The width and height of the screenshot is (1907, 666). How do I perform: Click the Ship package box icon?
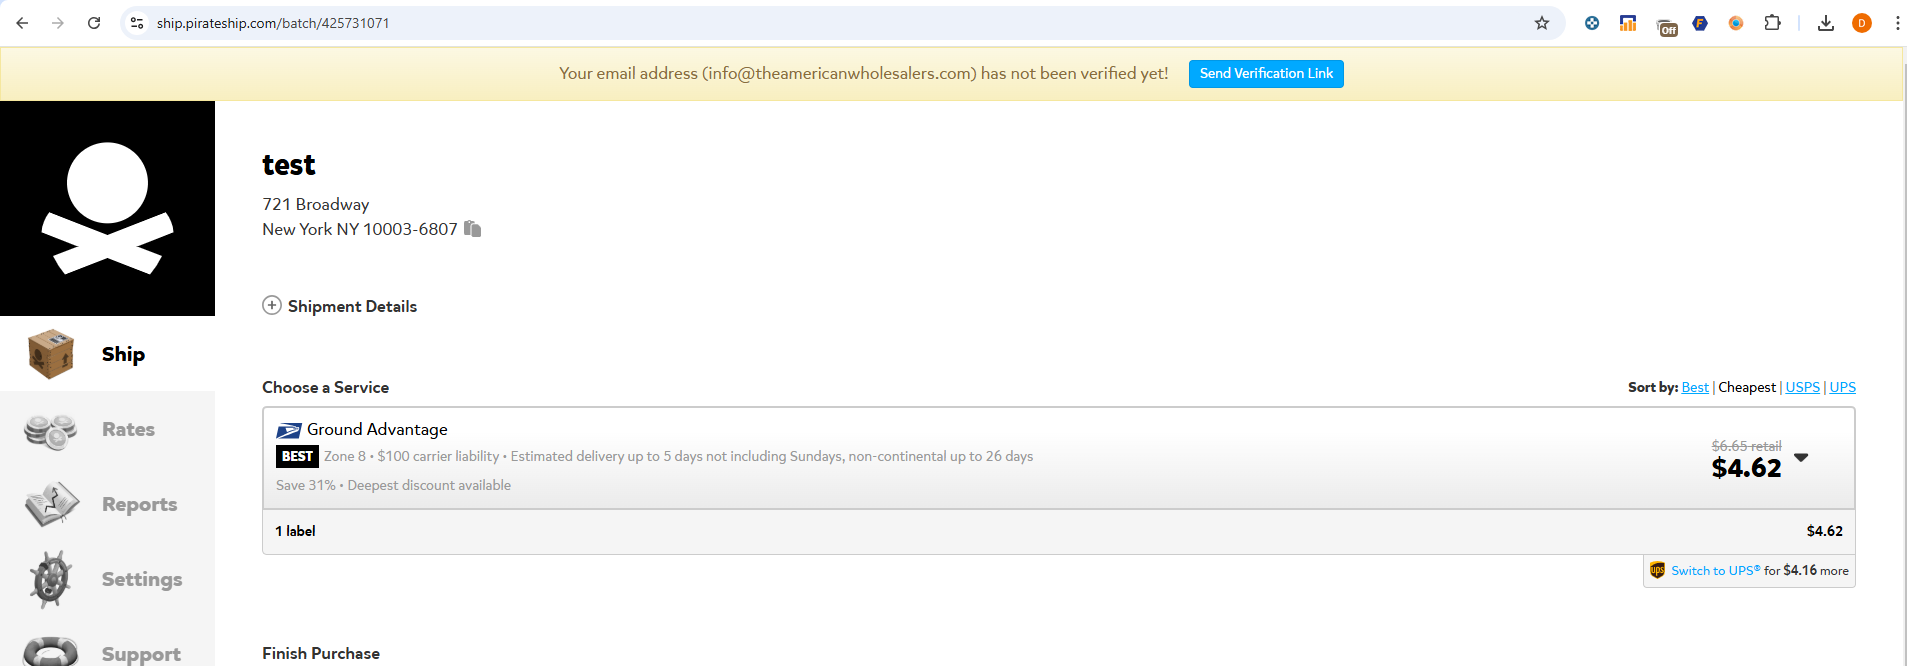point(51,354)
